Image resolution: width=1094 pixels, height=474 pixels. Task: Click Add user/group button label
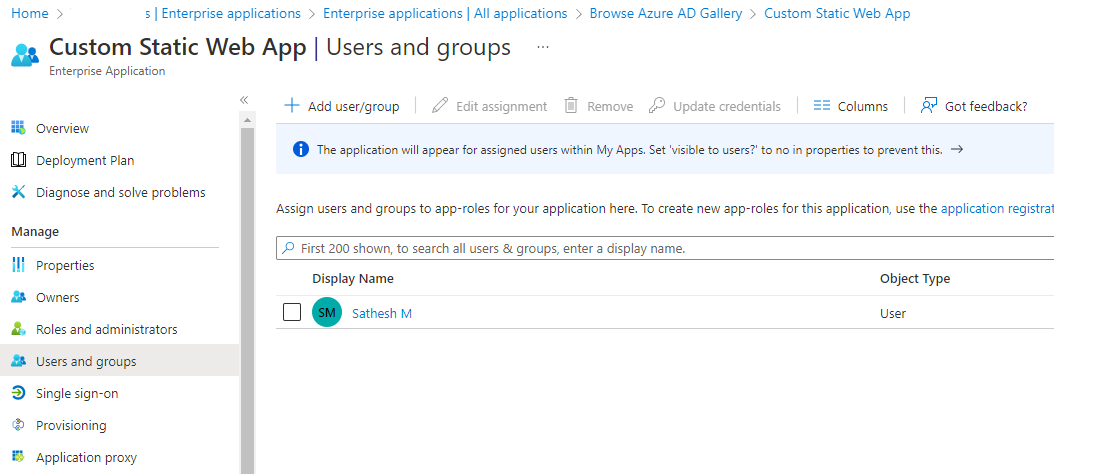[x=354, y=106]
